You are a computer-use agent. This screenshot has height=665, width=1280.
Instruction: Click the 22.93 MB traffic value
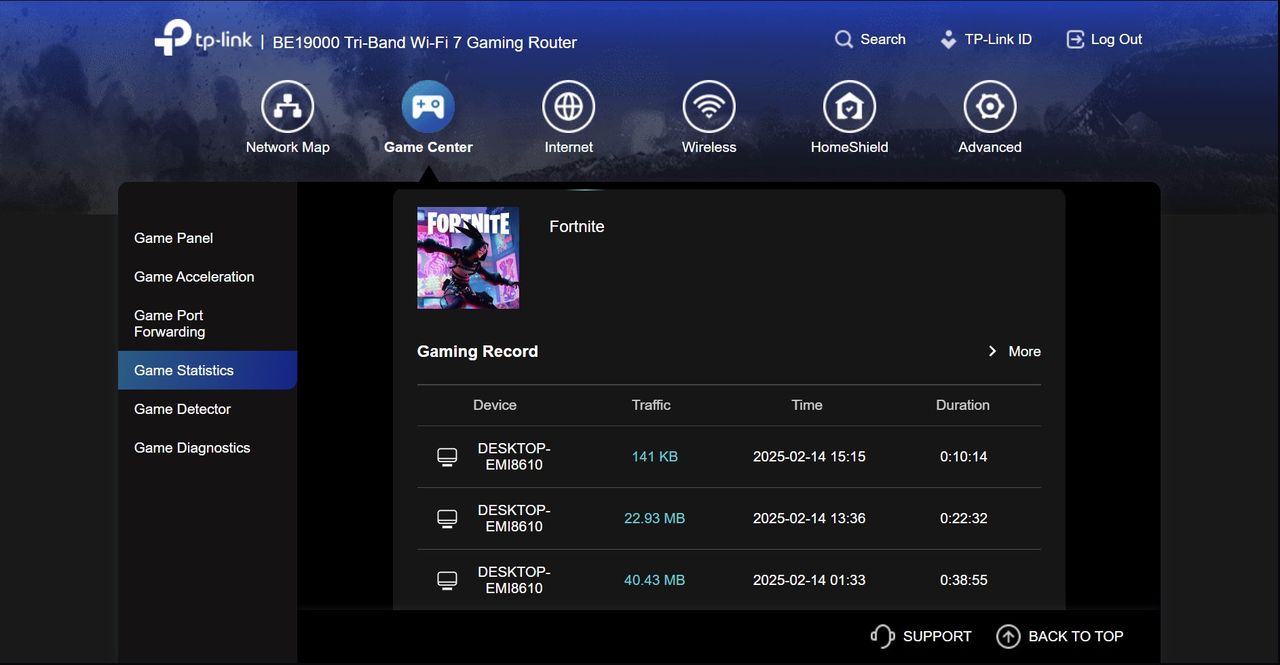655,518
